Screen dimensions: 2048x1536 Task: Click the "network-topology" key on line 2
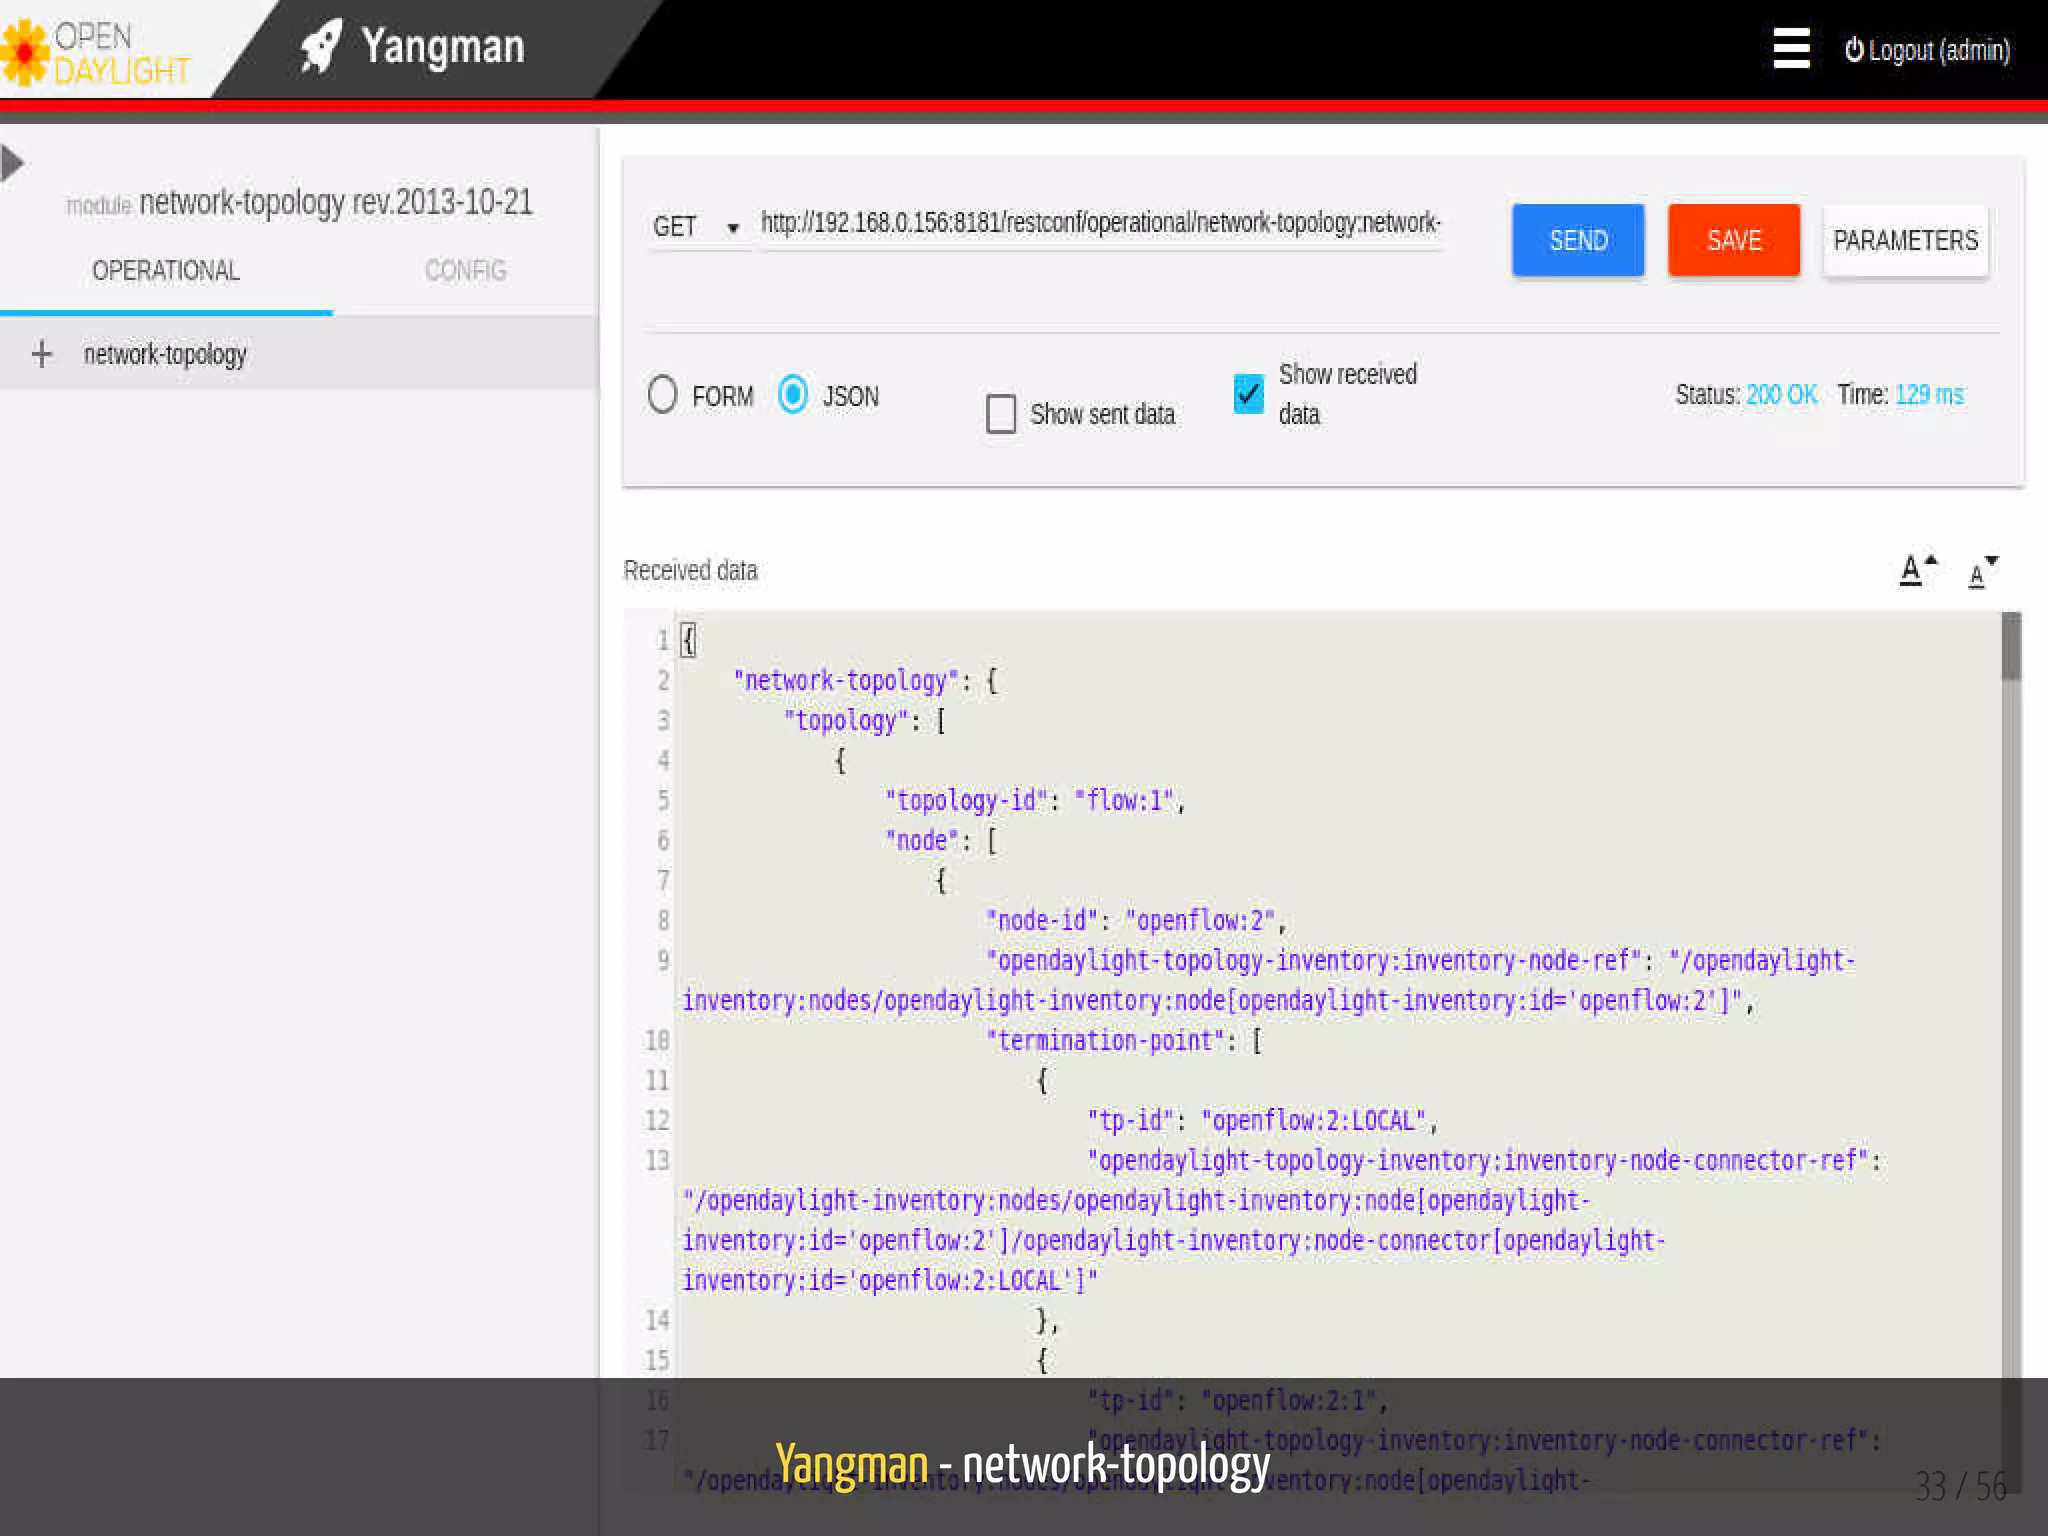click(x=846, y=681)
